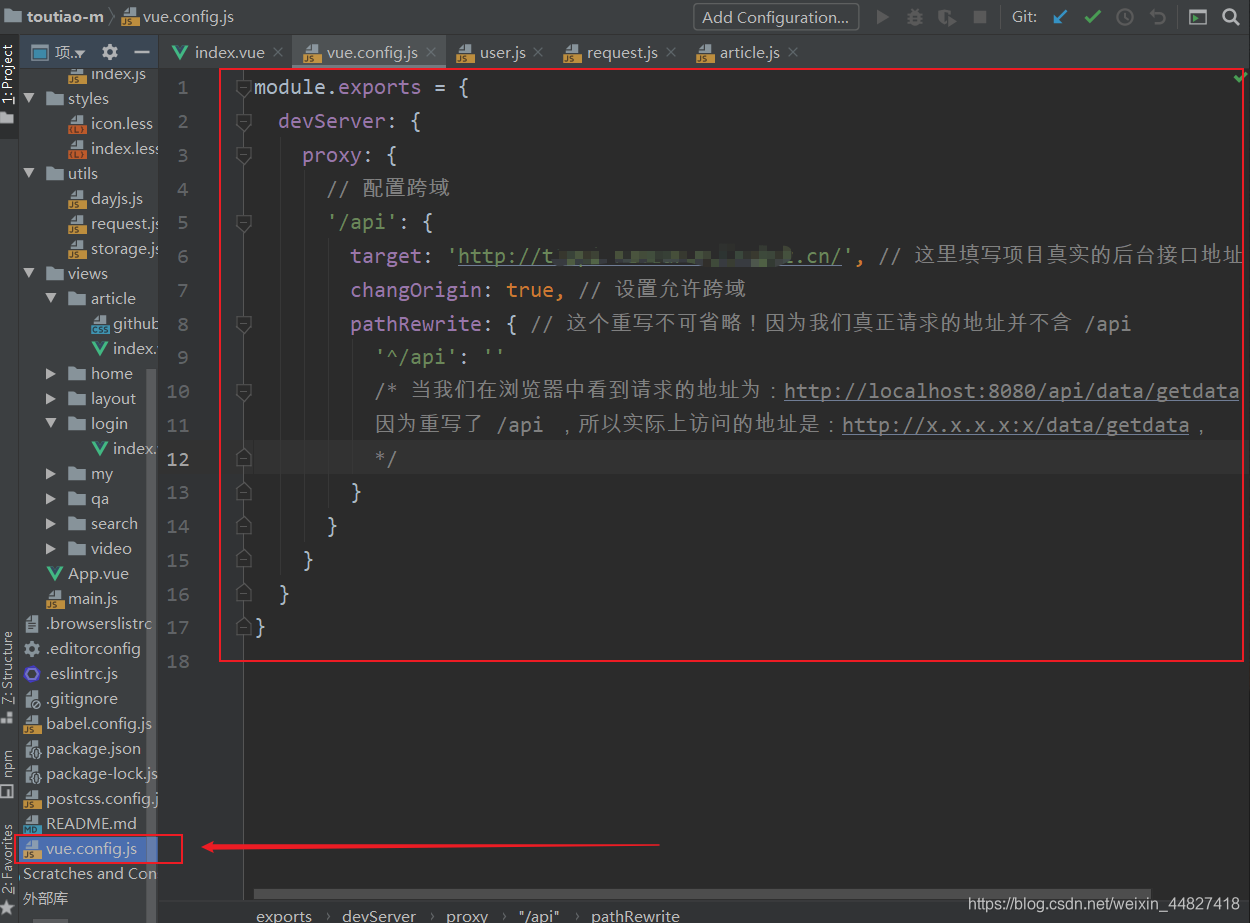The image size is (1250, 923).
Task: Select .eslintrc.js in project tree
Action: pyautogui.click(x=82, y=673)
